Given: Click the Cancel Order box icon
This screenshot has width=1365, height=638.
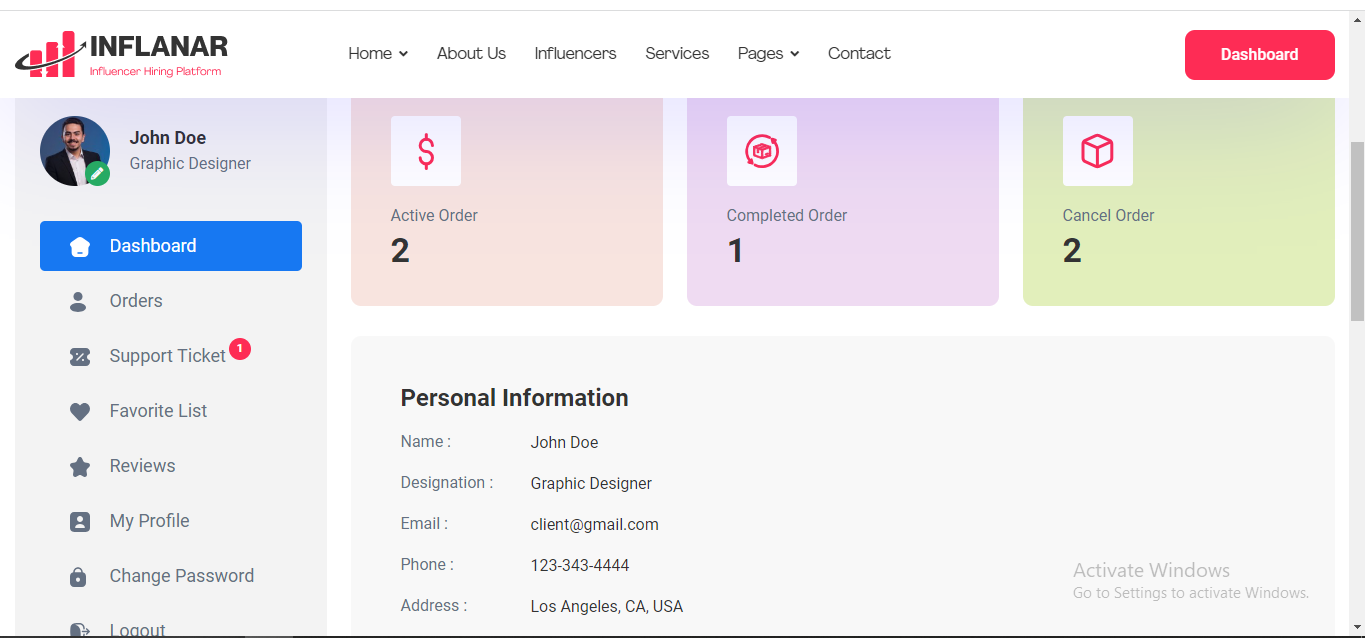Looking at the screenshot, I should tap(1097, 151).
